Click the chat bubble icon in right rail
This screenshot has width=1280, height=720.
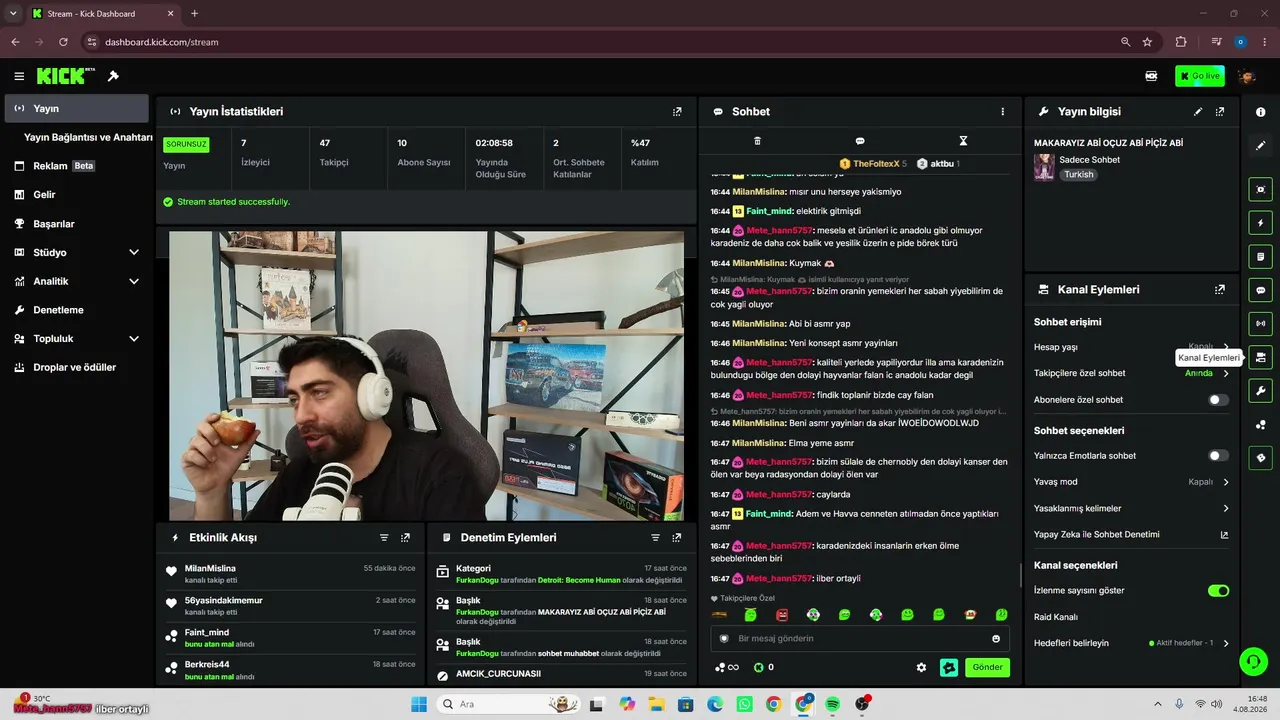pyautogui.click(x=1260, y=290)
